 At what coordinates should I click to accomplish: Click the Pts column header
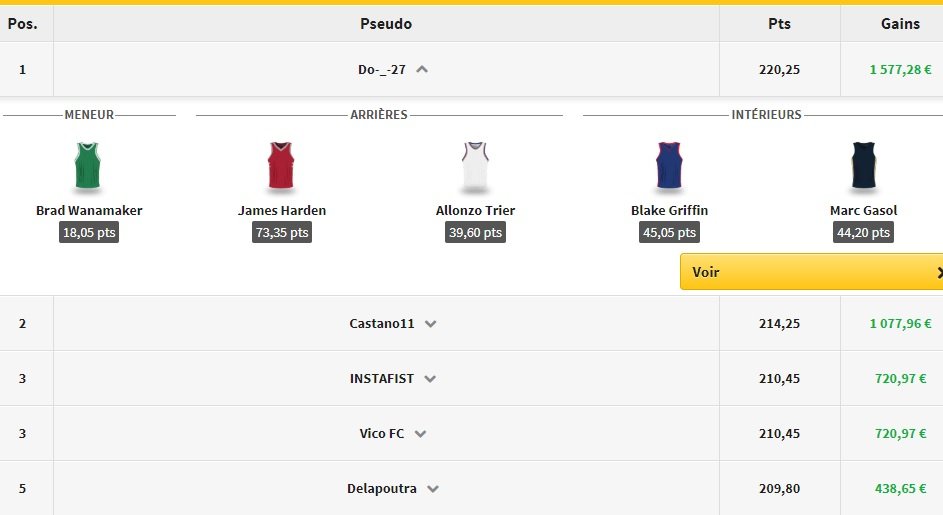779,24
